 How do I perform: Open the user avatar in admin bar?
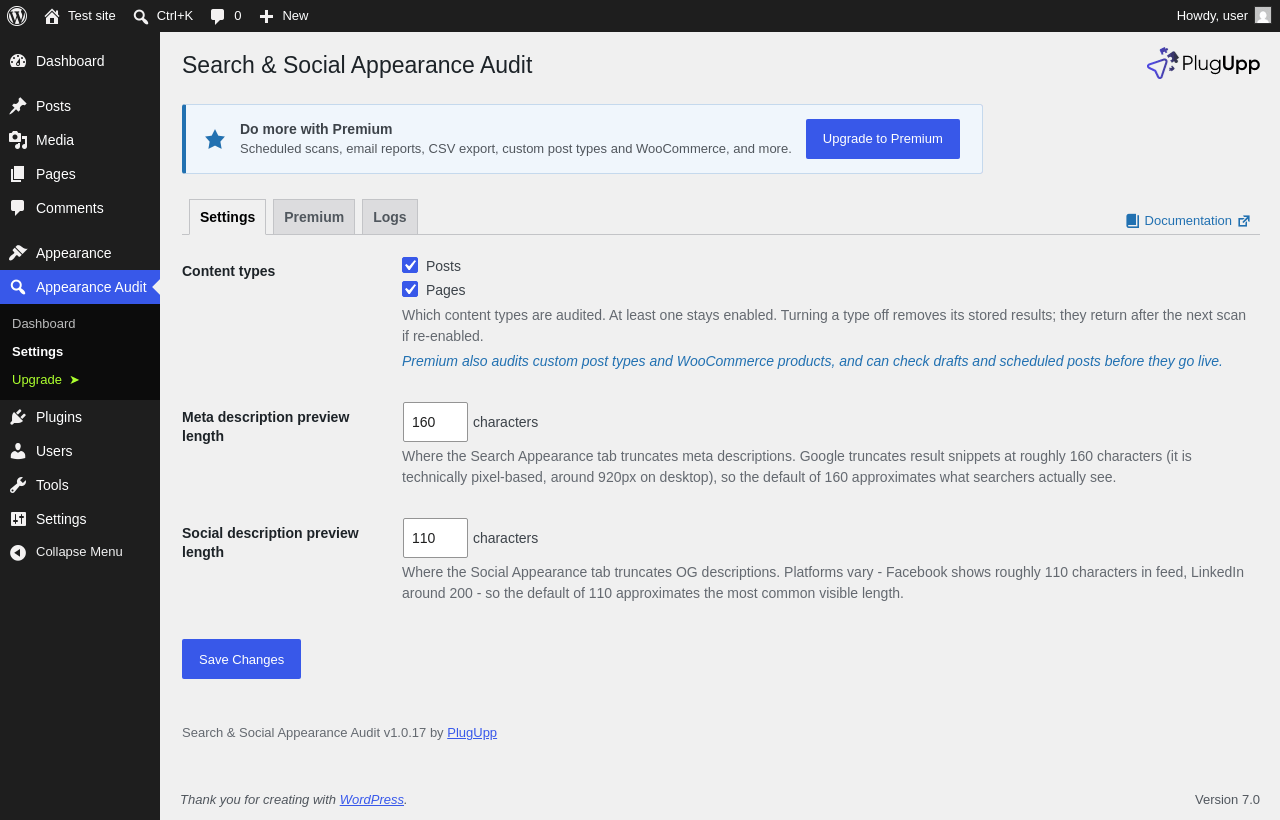(x=1263, y=15)
